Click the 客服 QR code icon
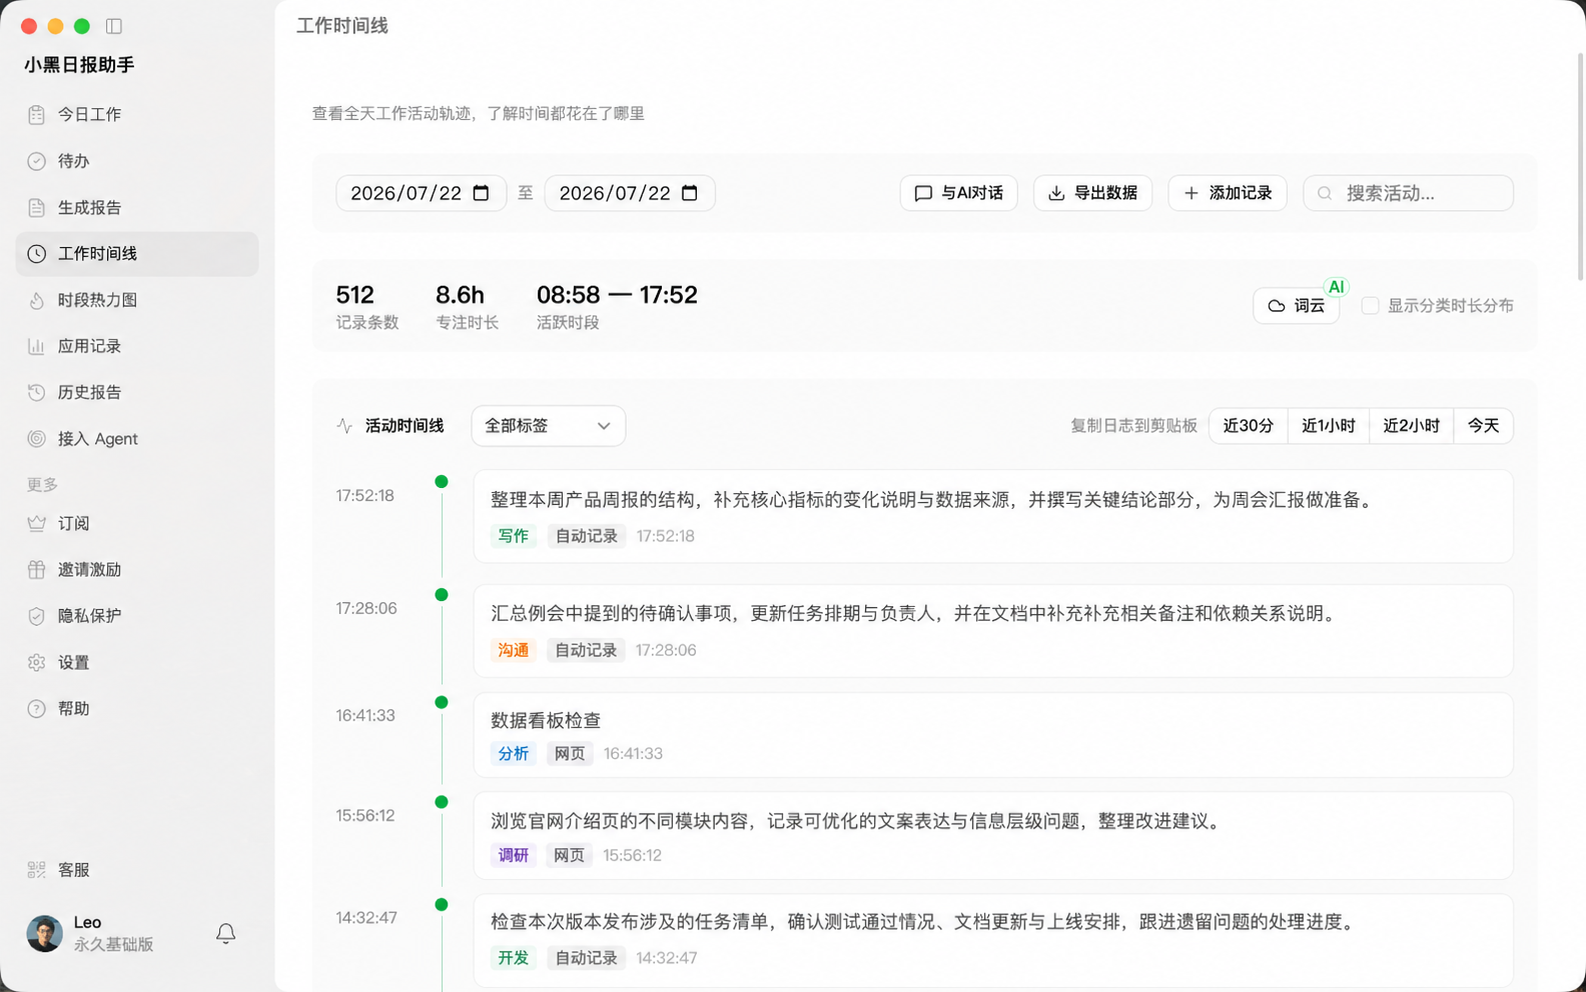The height and width of the screenshot is (992, 1586). tap(37, 870)
